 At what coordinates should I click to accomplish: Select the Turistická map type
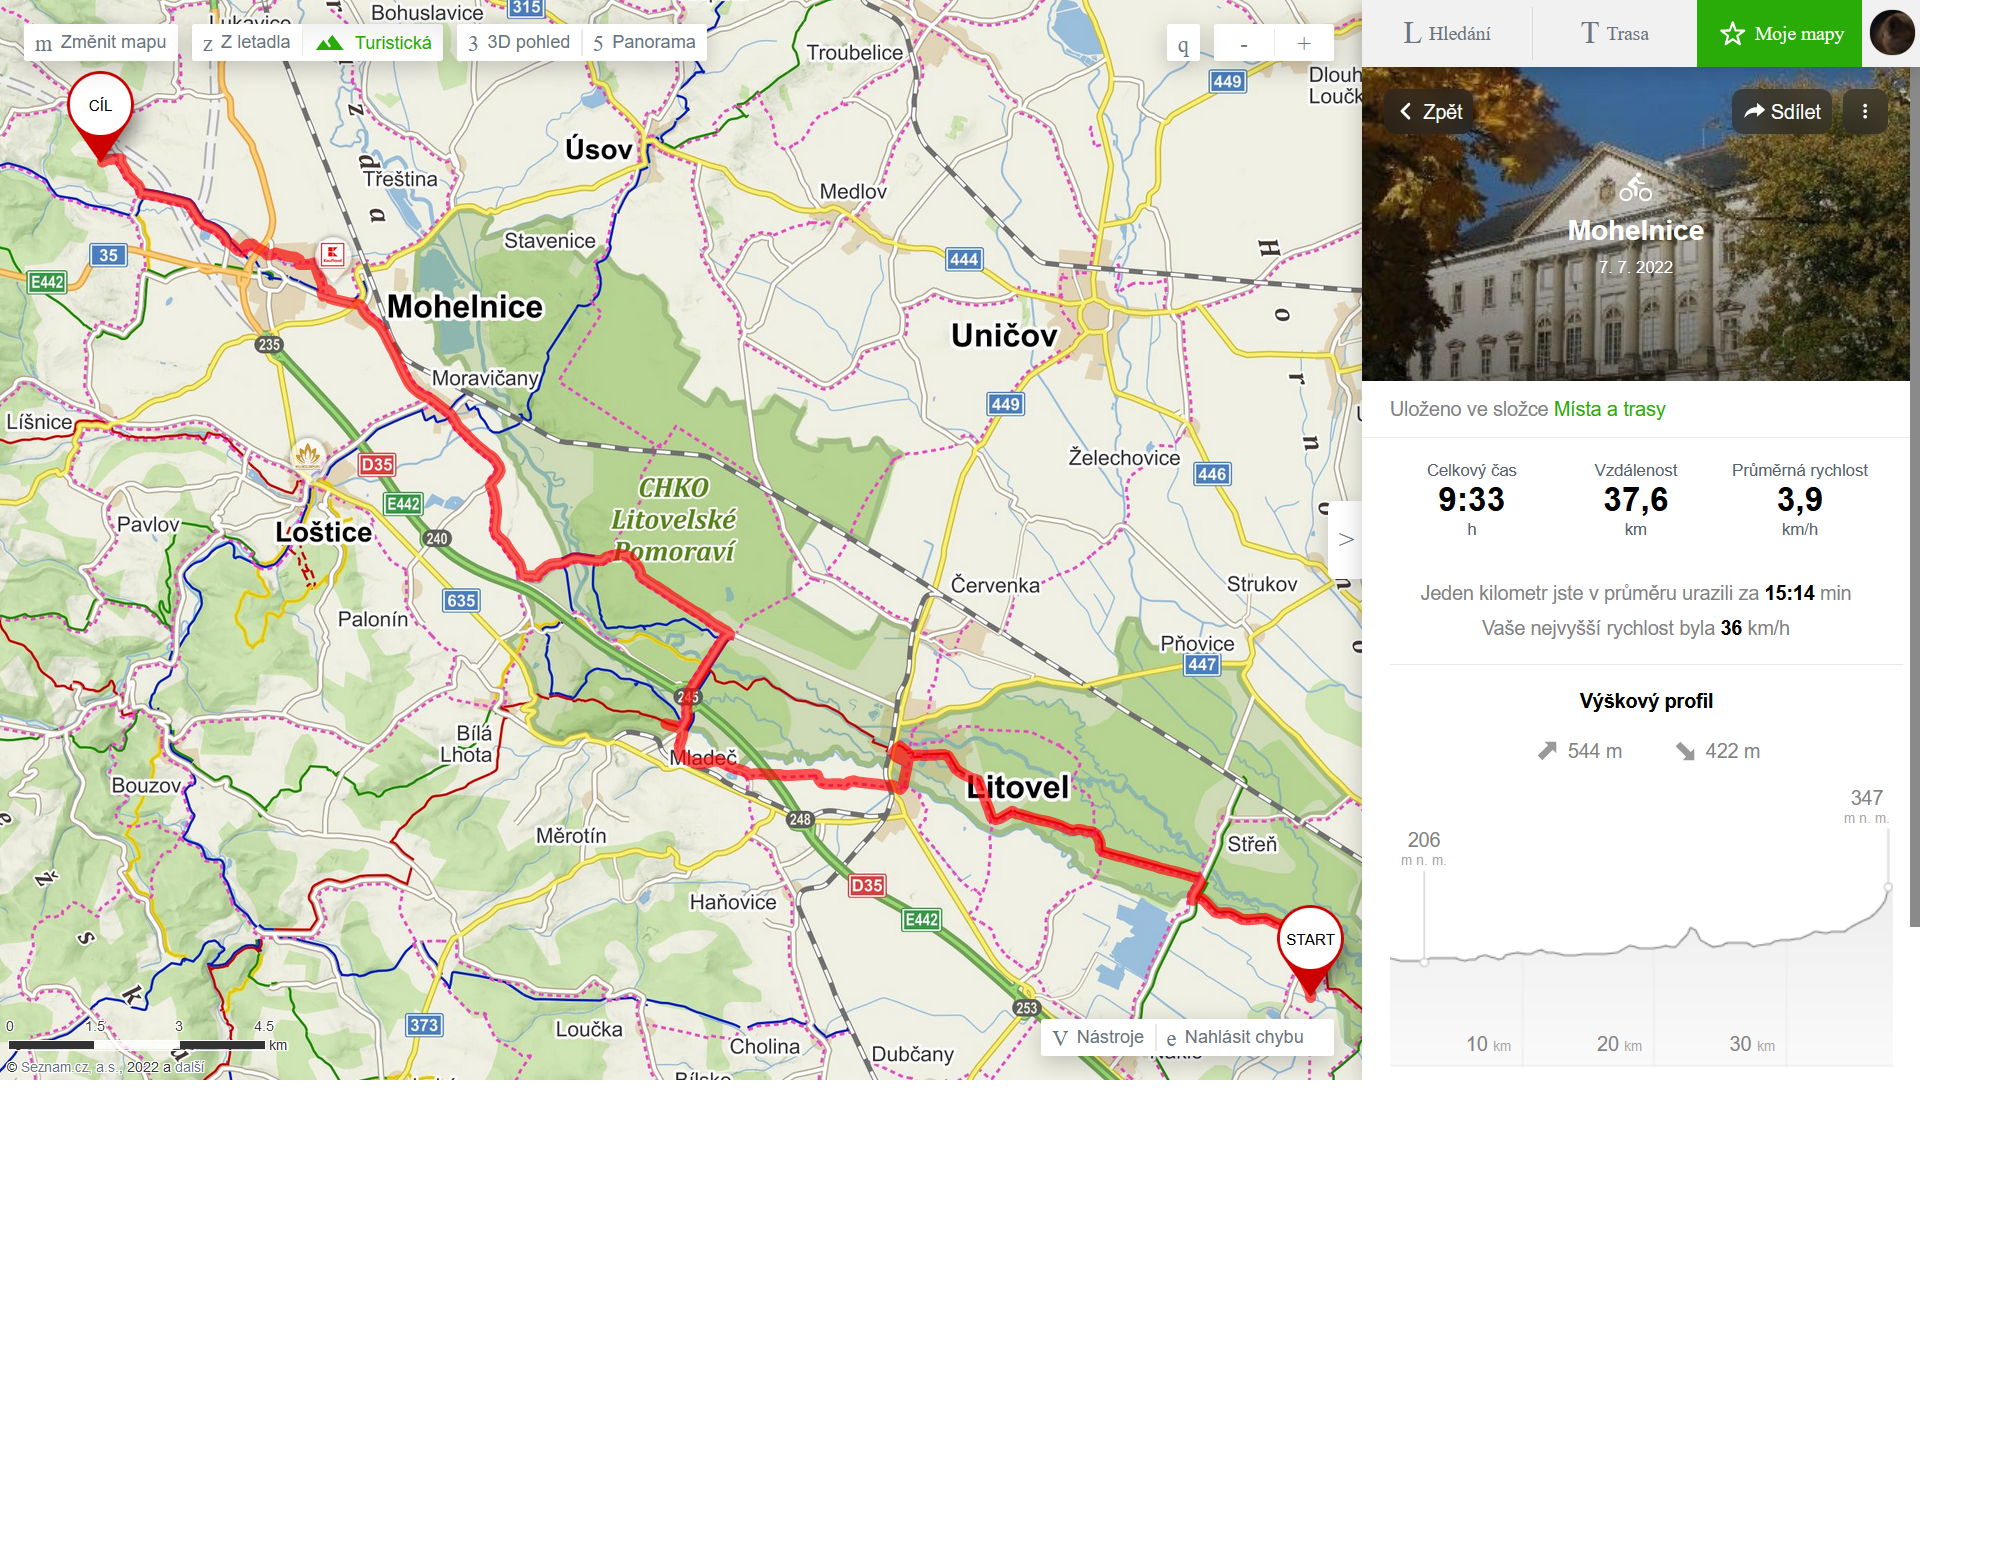pyautogui.click(x=374, y=42)
